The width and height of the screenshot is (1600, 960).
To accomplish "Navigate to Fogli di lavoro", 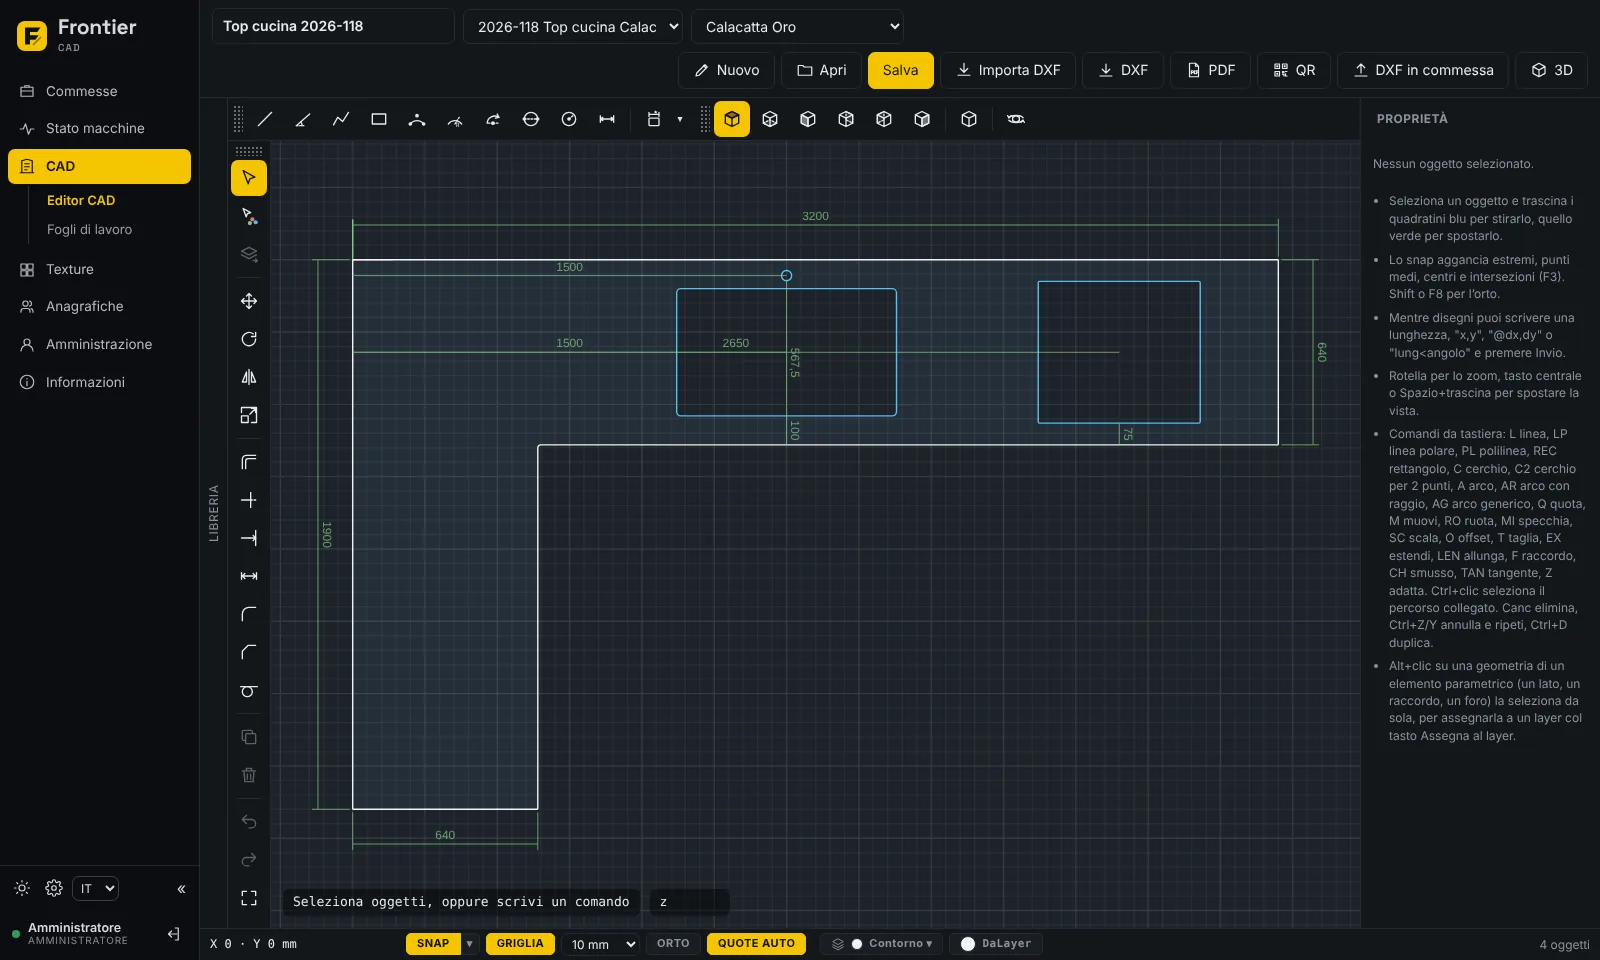I will pos(89,229).
